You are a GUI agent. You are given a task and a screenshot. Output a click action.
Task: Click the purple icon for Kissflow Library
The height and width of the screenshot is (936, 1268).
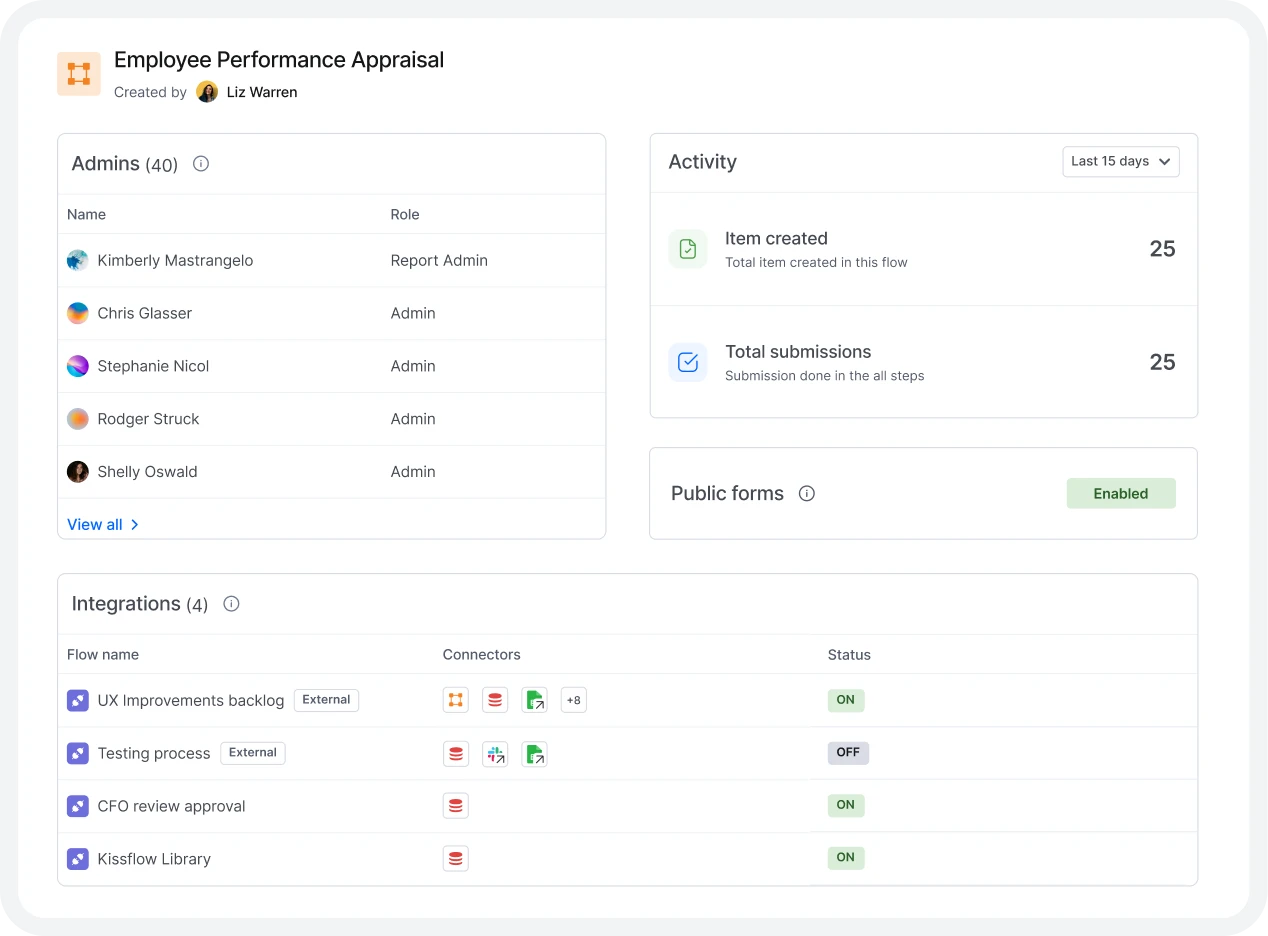coord(78,859)
